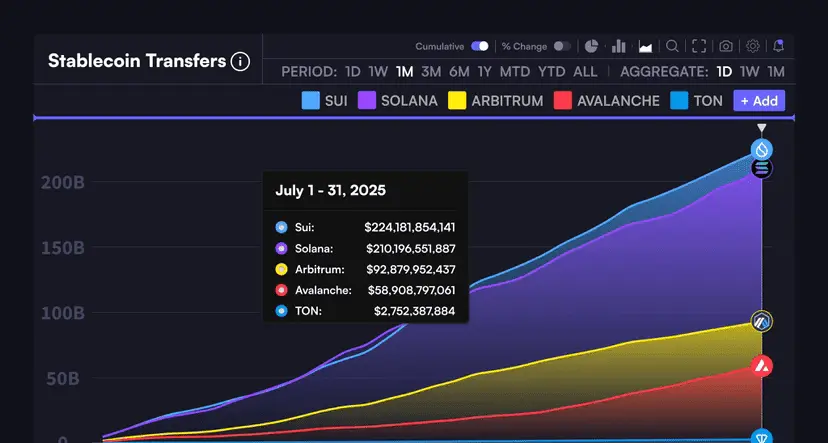Click the 100B axis label
The height and width of the screenshot is (443, 828).
[63, 313]
